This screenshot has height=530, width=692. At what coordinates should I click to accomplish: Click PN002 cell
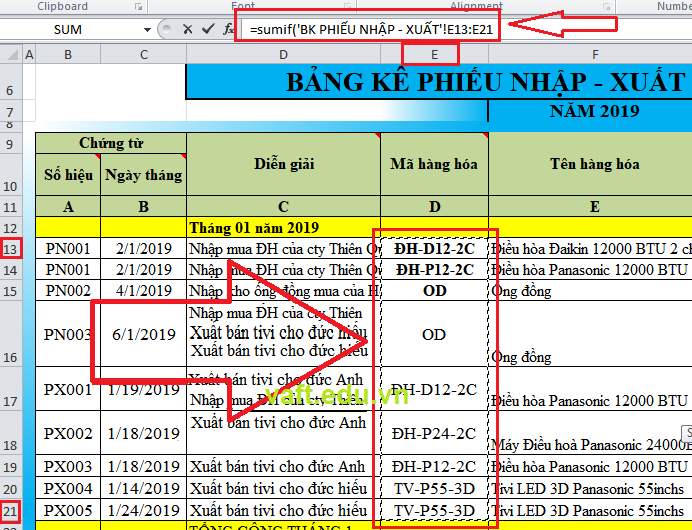pyautogui.click(x=68, y=291)
